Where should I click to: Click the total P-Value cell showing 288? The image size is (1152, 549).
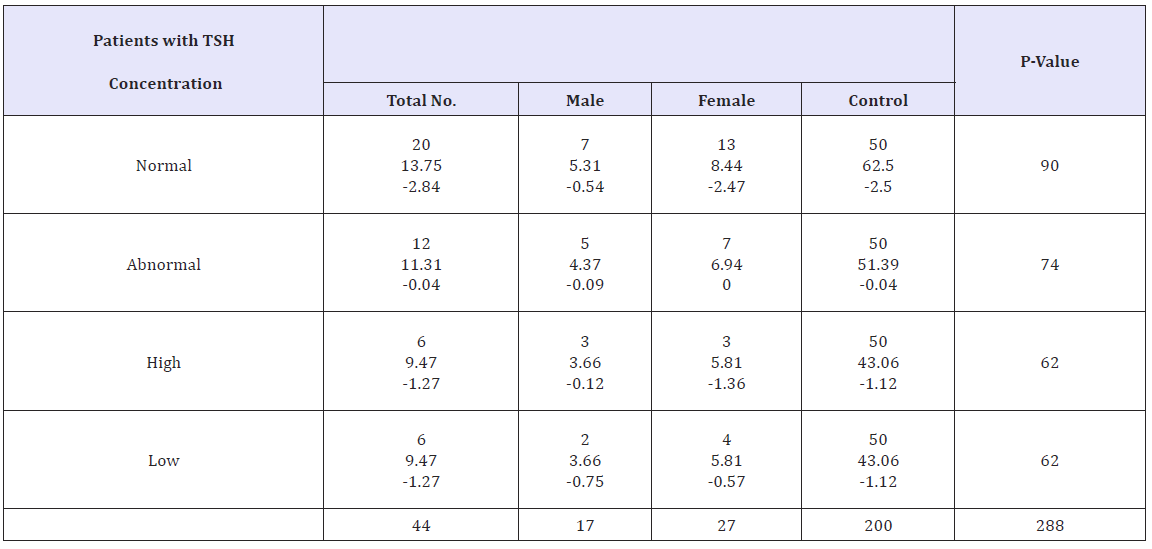(1049, 525)
